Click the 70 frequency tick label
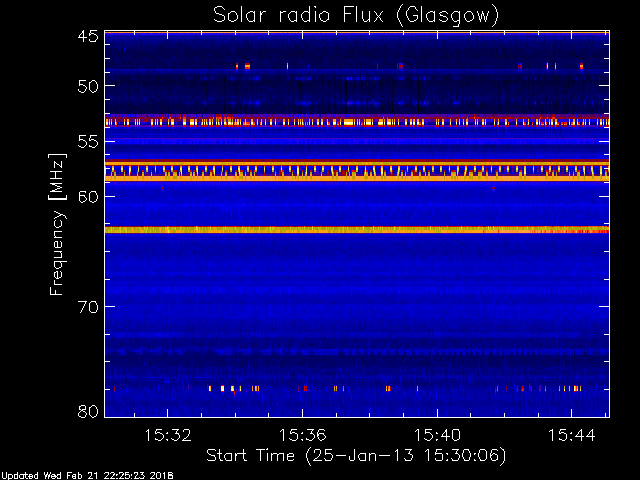The width and height of the screenshot is (640, 480). click(88, 307)
